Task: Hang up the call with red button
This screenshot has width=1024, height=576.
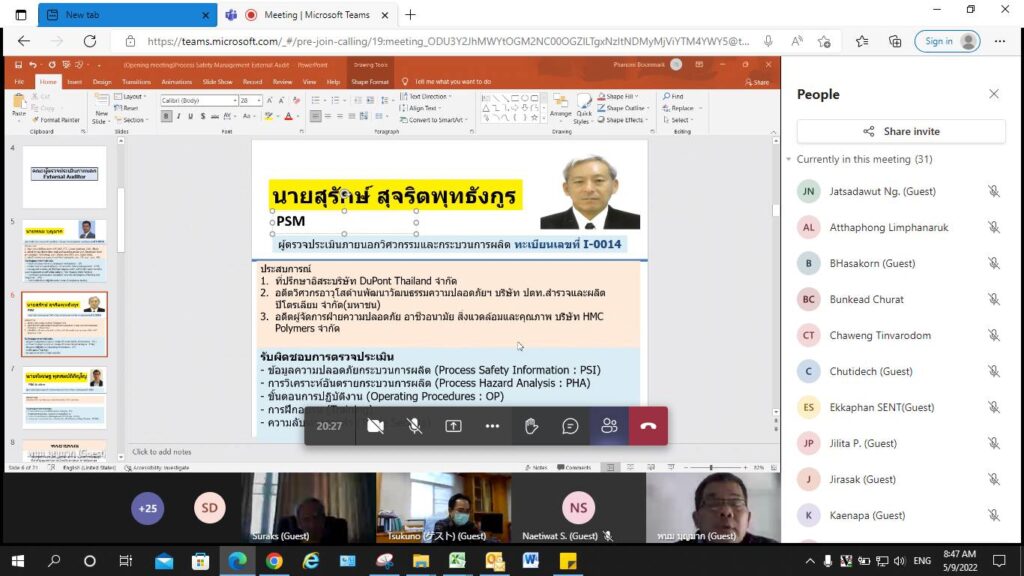Action: pos(648,426)
